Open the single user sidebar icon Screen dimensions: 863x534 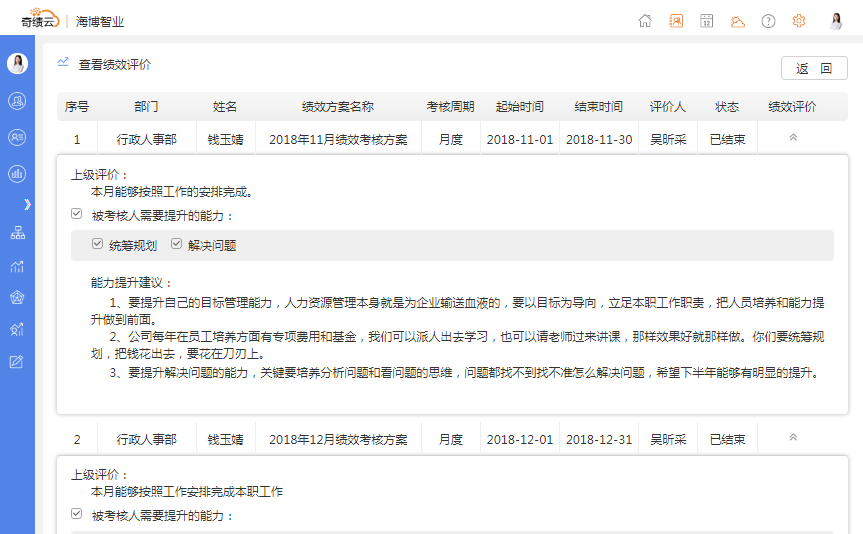(x=17, y=101)
